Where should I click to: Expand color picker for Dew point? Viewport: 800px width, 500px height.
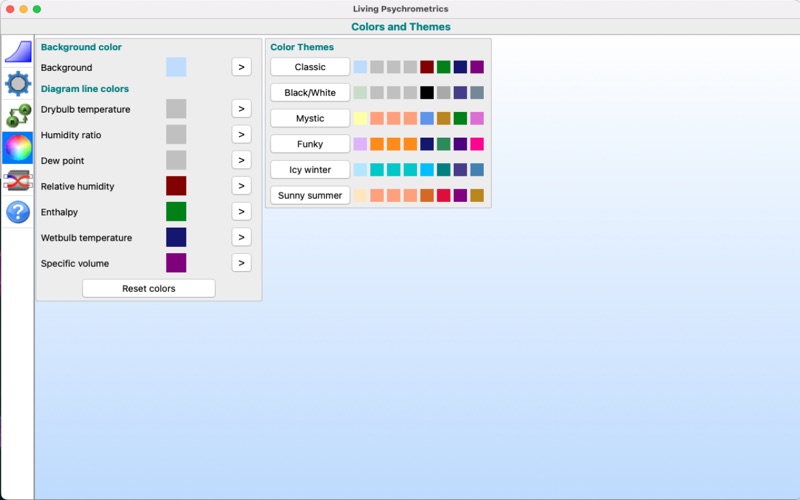click(241, 160)
